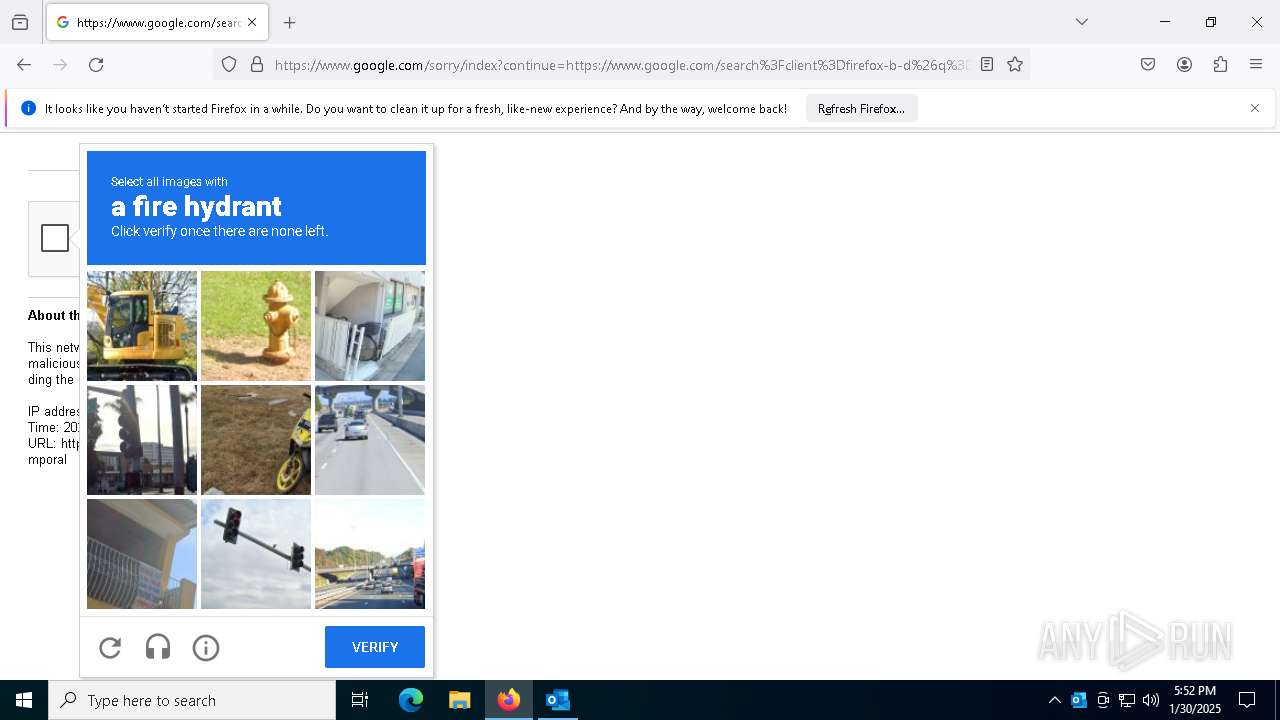Select dark traffic light with palm trees tile

coord(142,440)
